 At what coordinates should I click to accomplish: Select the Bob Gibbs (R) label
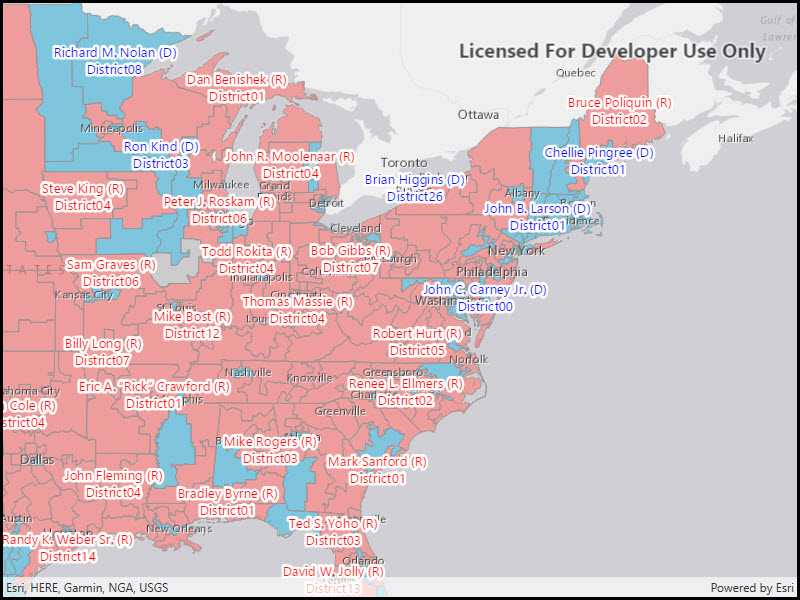click(x=351, y=251)
